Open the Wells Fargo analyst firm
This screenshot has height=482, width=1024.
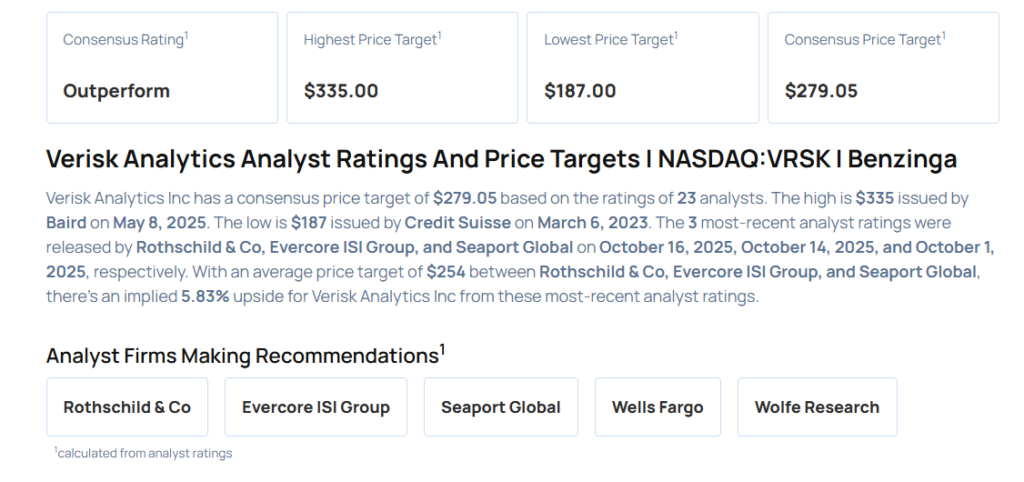pyautogui.click(x=657, y=407)
